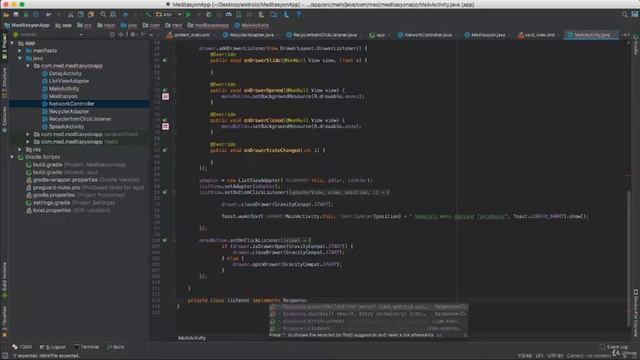Click the Find magnifier toolbar icon
This screenshot has width=640, height=360.
[x=103, y=15]
